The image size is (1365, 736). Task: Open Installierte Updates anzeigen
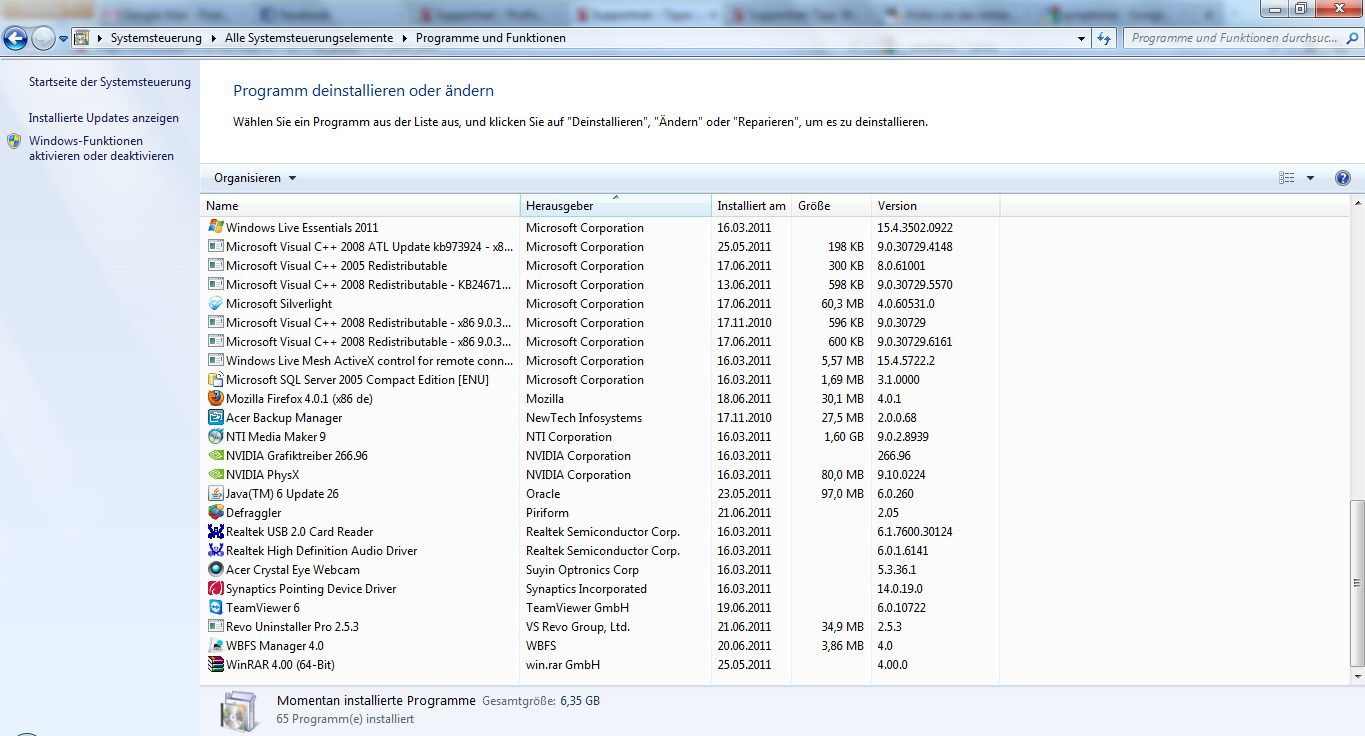(106, 117)
